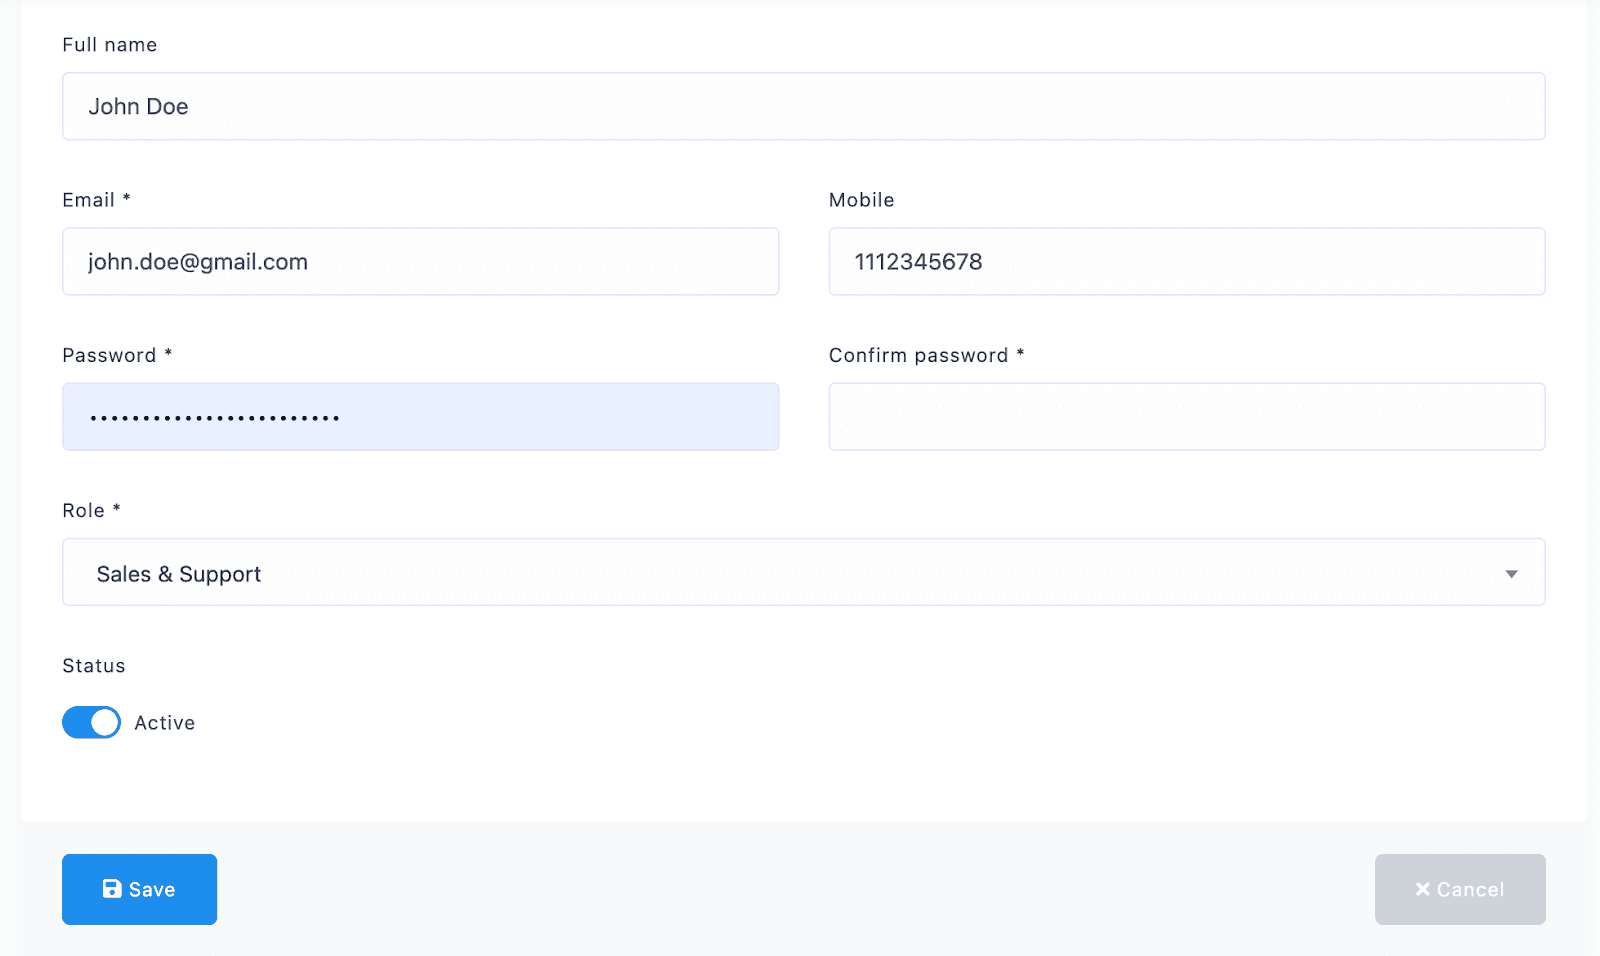Click the Password label text
The image size is (1600, 956).
click(x=109, y=356)
